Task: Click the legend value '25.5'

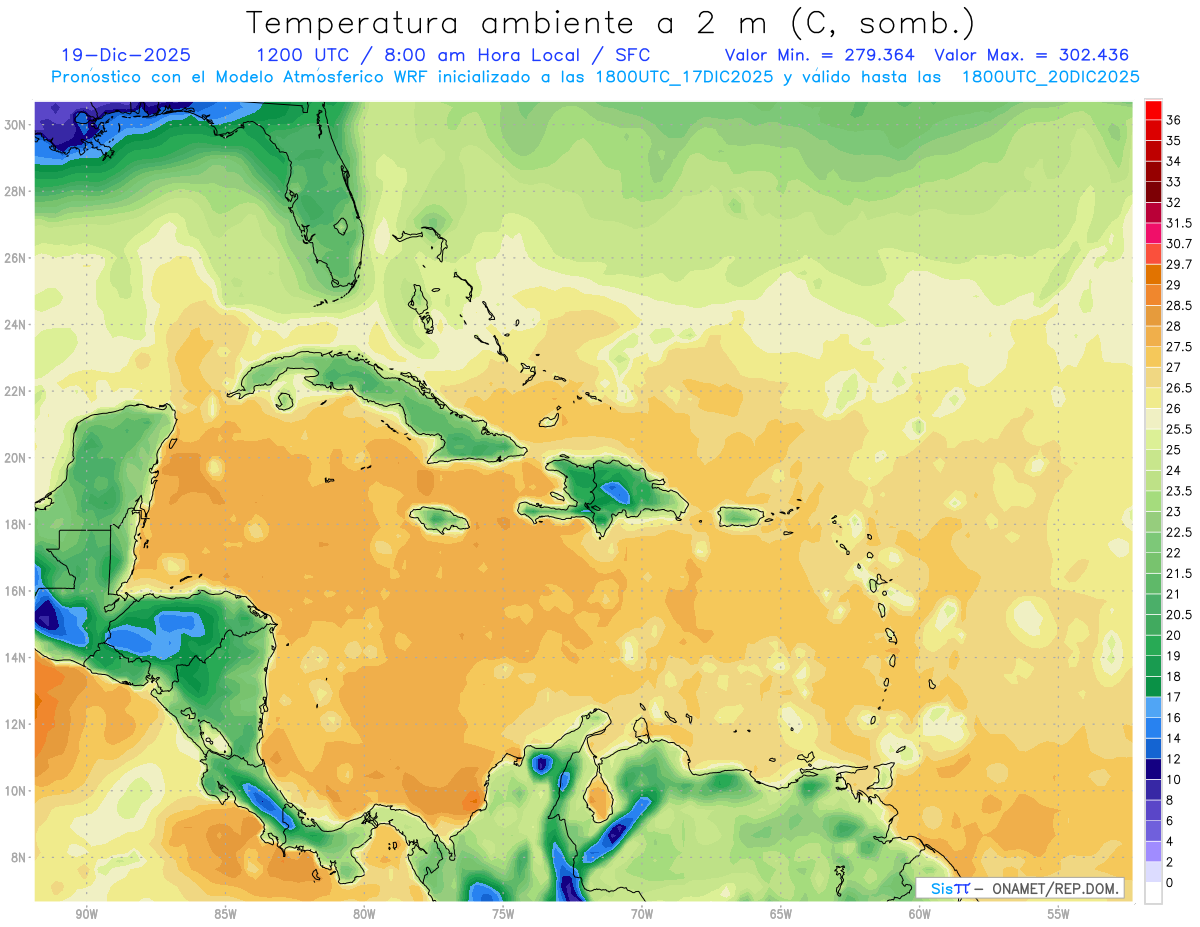Action: (x=1179, y=429)
